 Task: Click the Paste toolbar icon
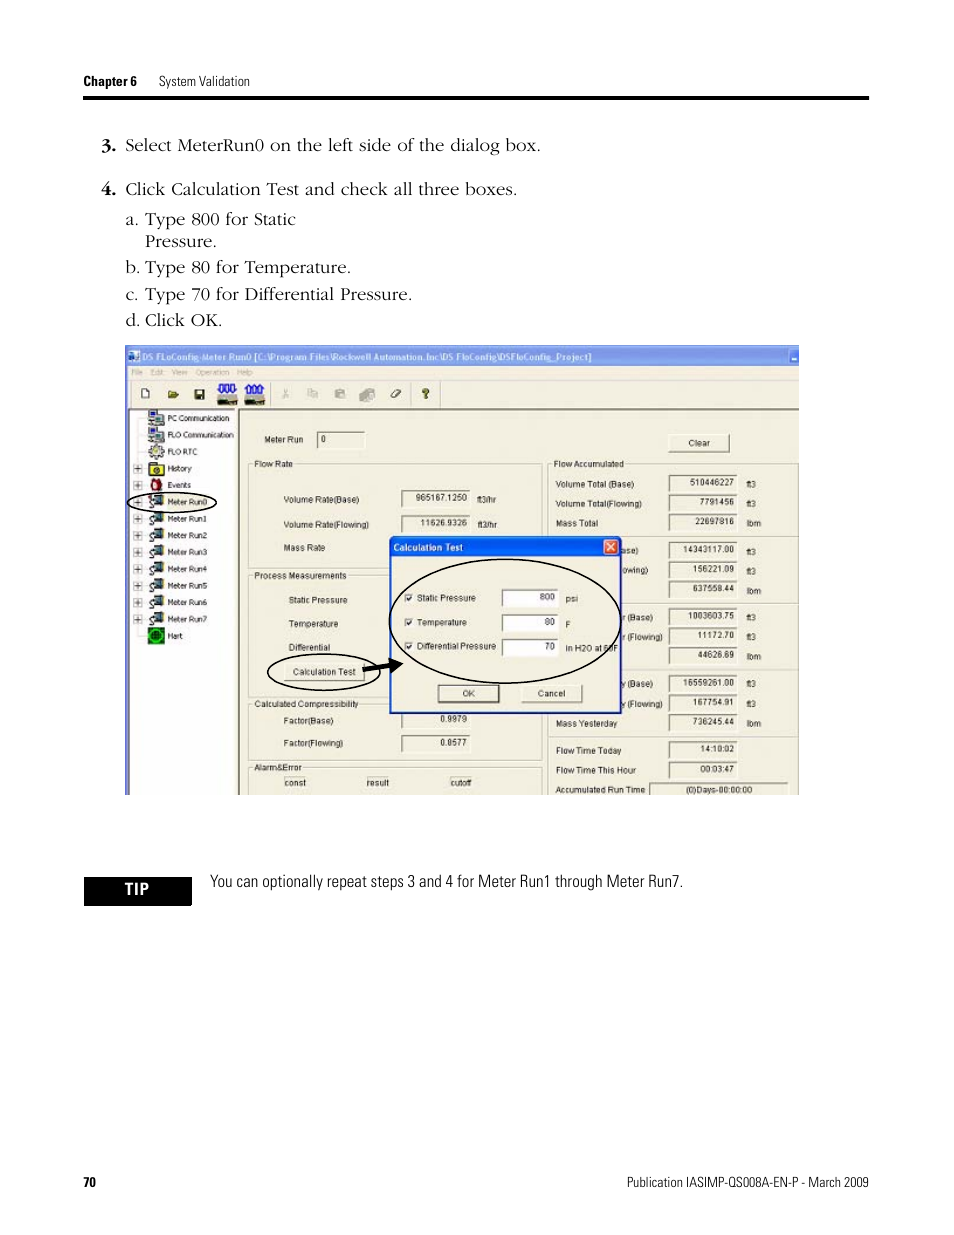point(340,394)
